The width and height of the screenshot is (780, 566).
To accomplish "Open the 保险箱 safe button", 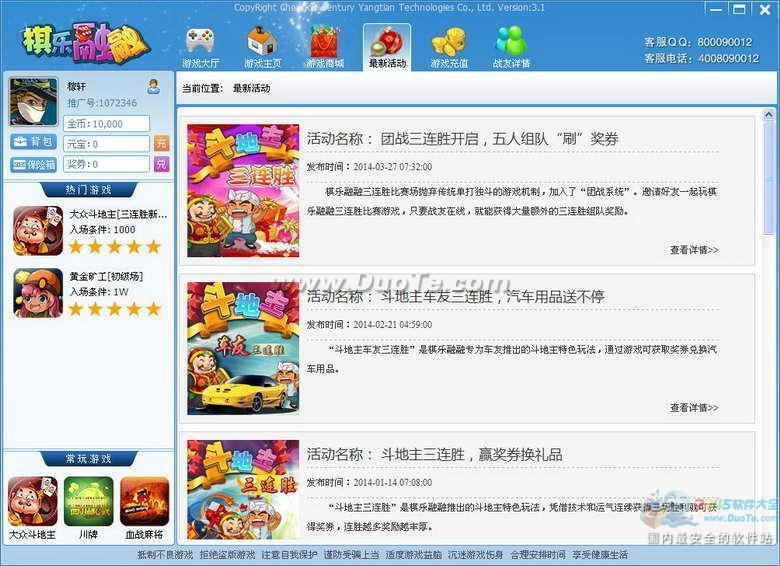I will [x=33, y=165].
